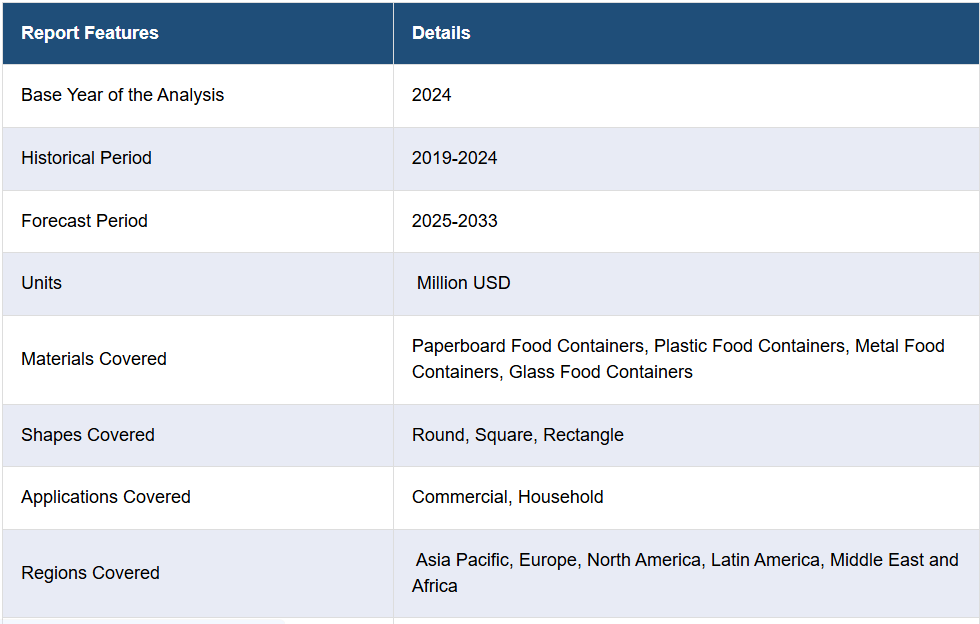Click the word Africa in regions cell
The width and height of the screenshot is (980, 624).
[x=434, y=586]
